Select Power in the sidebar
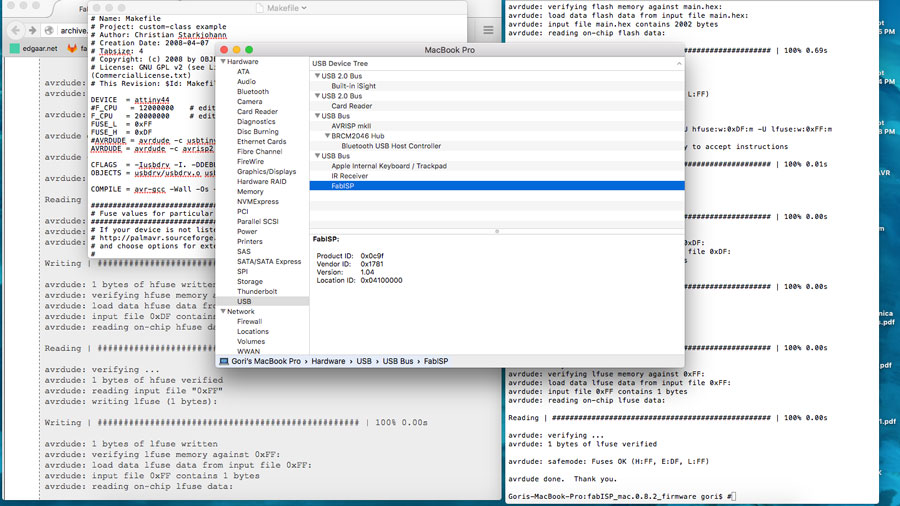900x506 pixels. (247, 232)
